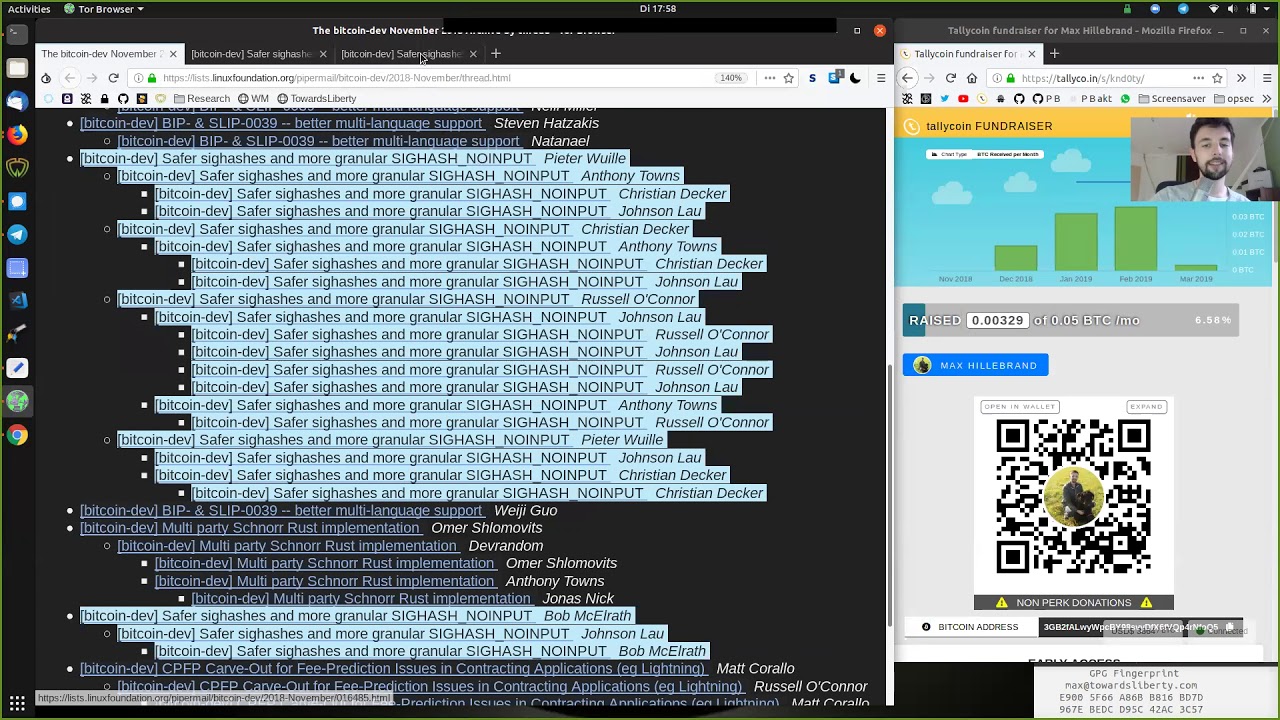Select BITCOIN ADDRESS tab

[970, 627]
